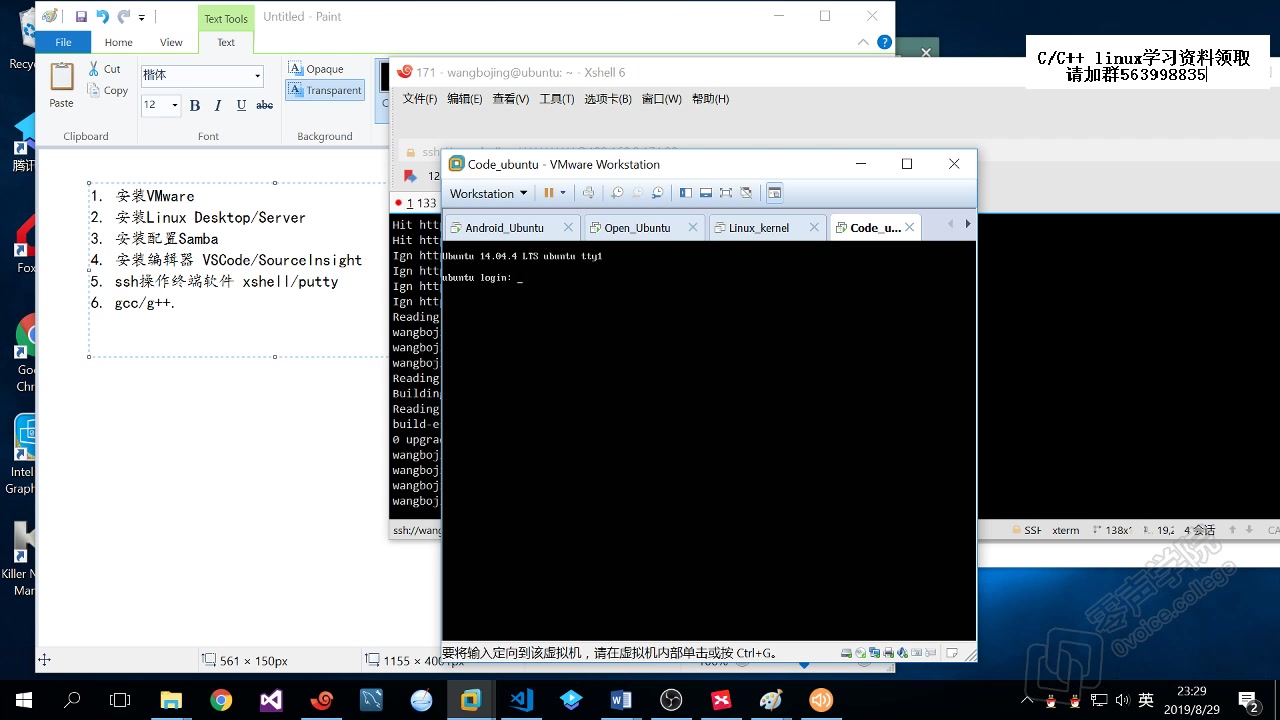
Task: Click the Home tab in Paint ribbon
Action: [118, 42]
